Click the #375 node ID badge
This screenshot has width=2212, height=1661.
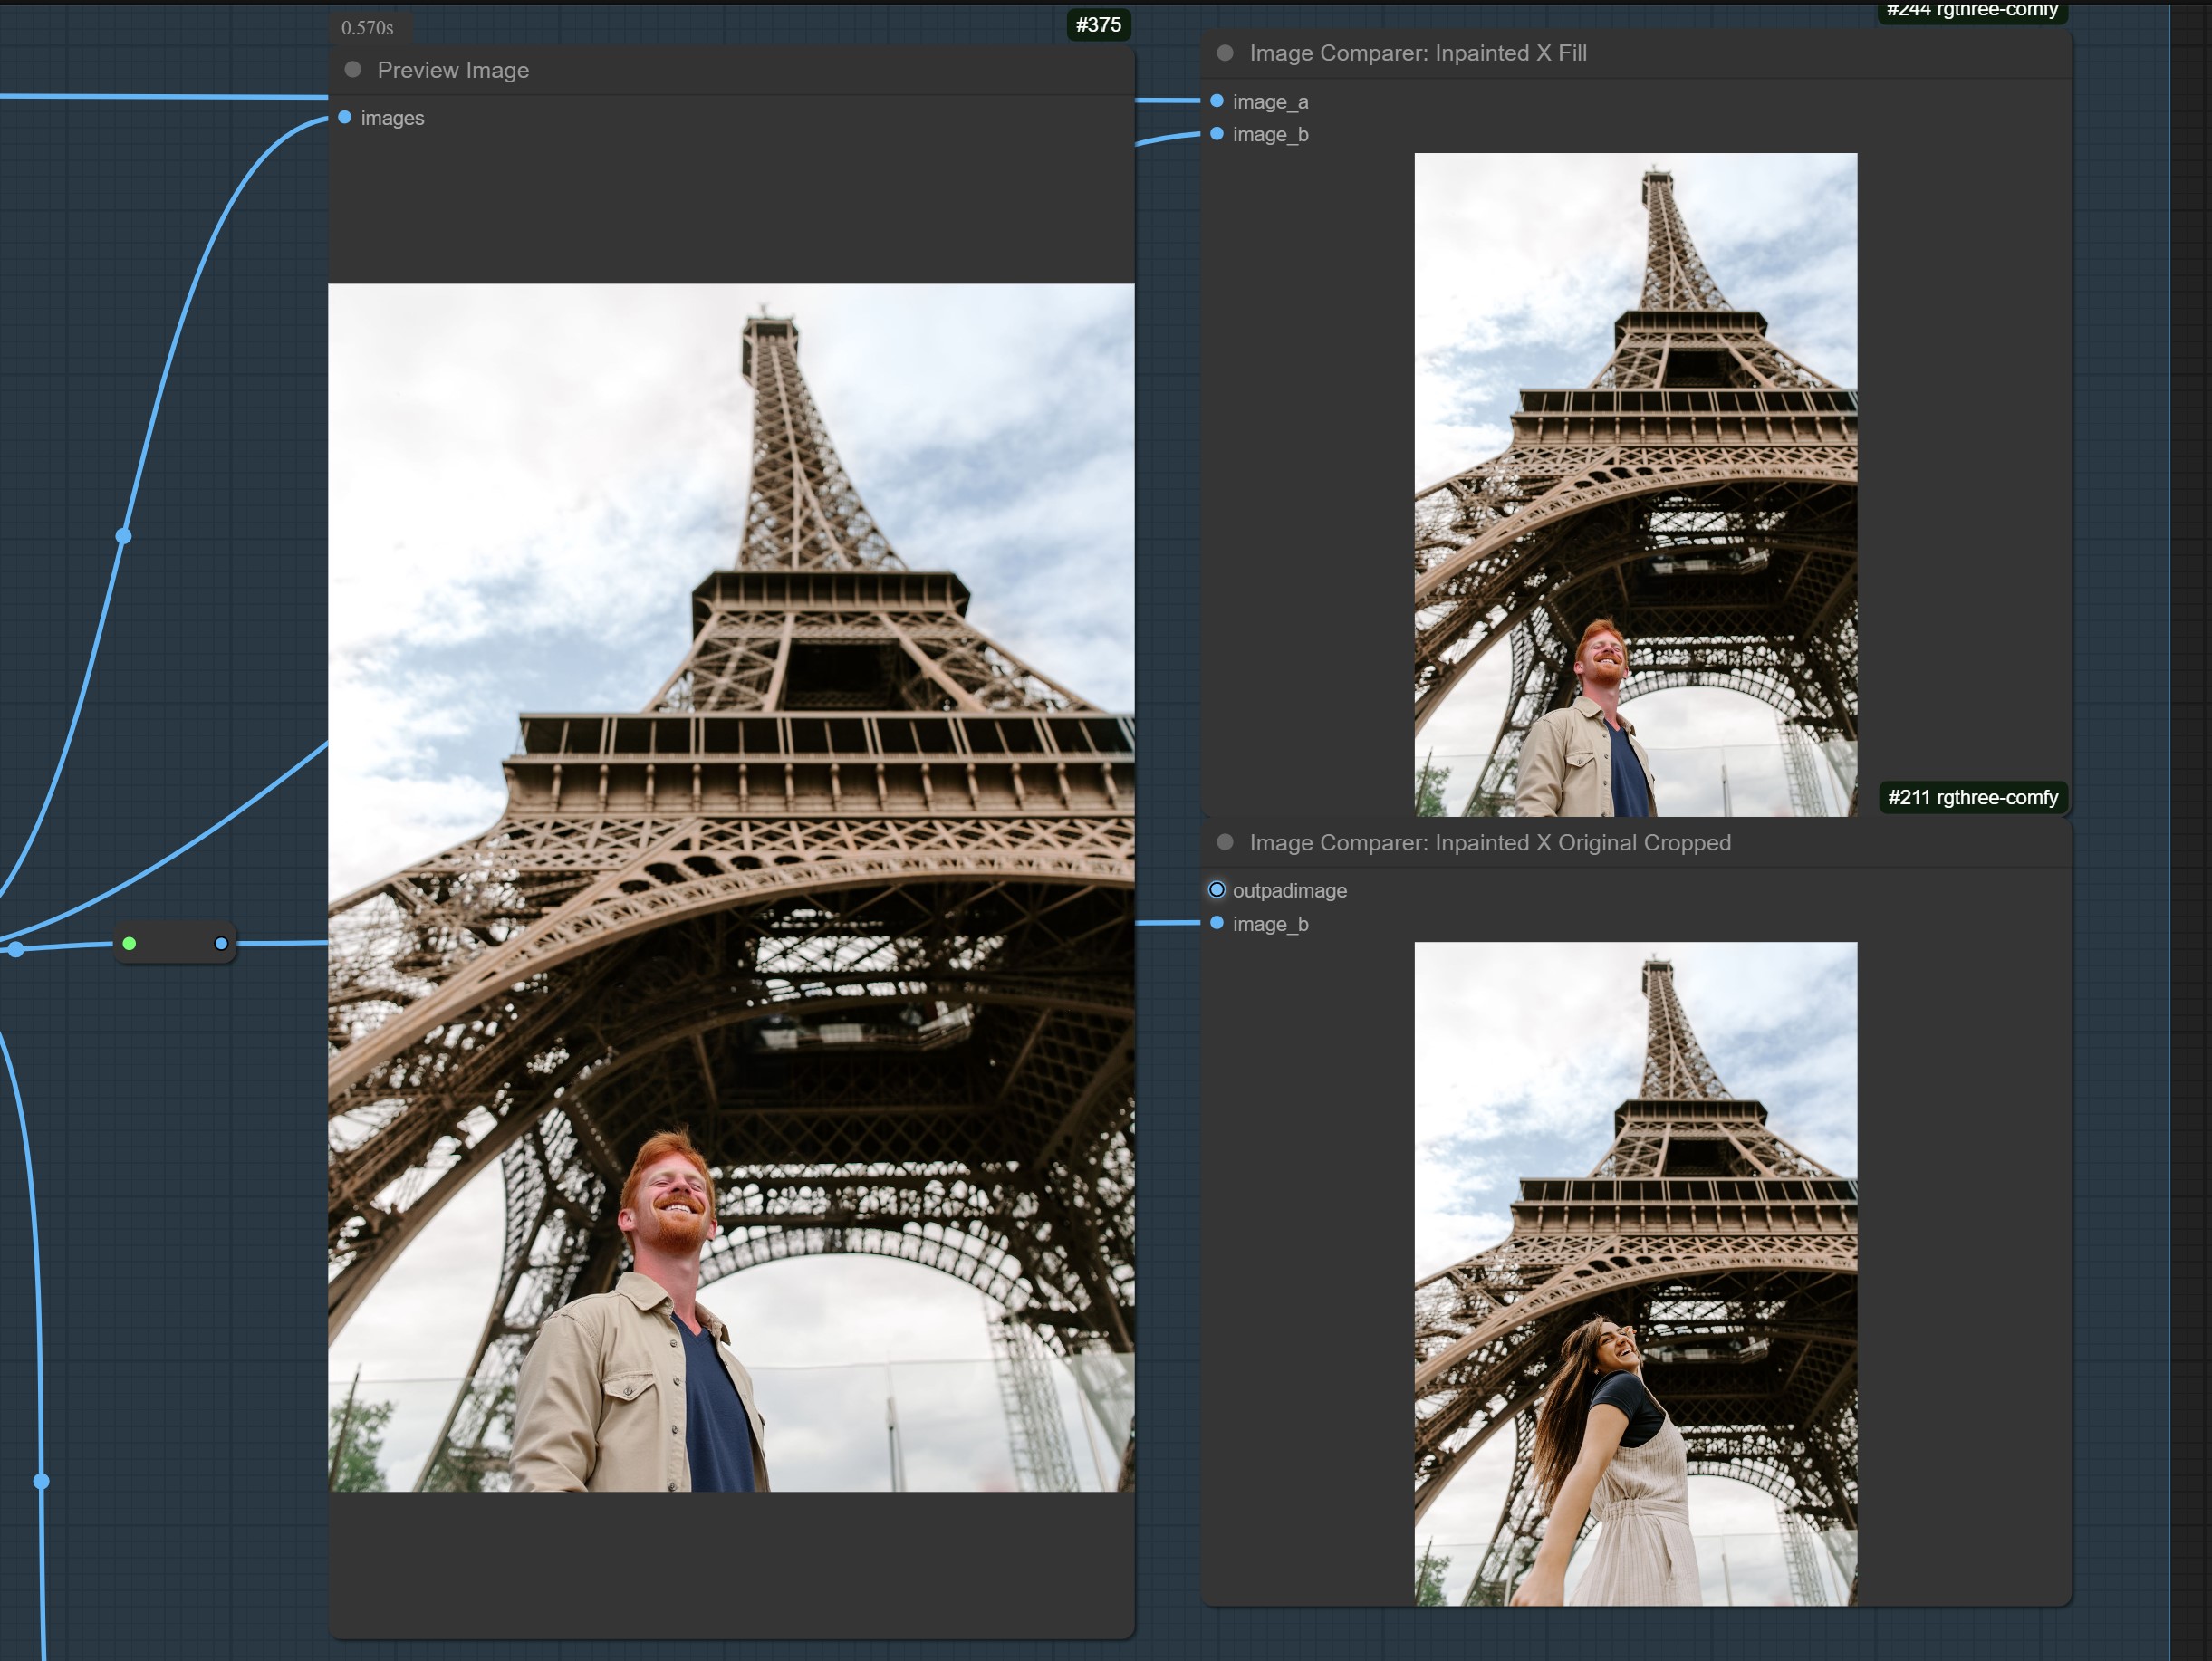1098,25
